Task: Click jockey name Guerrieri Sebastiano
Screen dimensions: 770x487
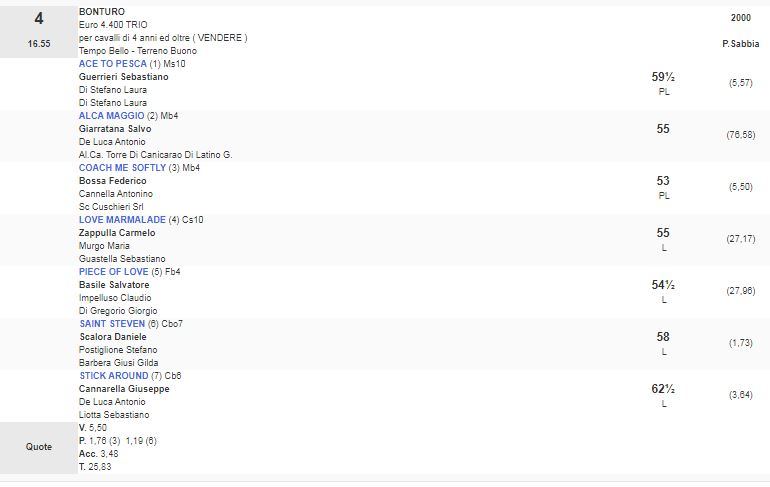Action: click(124, 77)
